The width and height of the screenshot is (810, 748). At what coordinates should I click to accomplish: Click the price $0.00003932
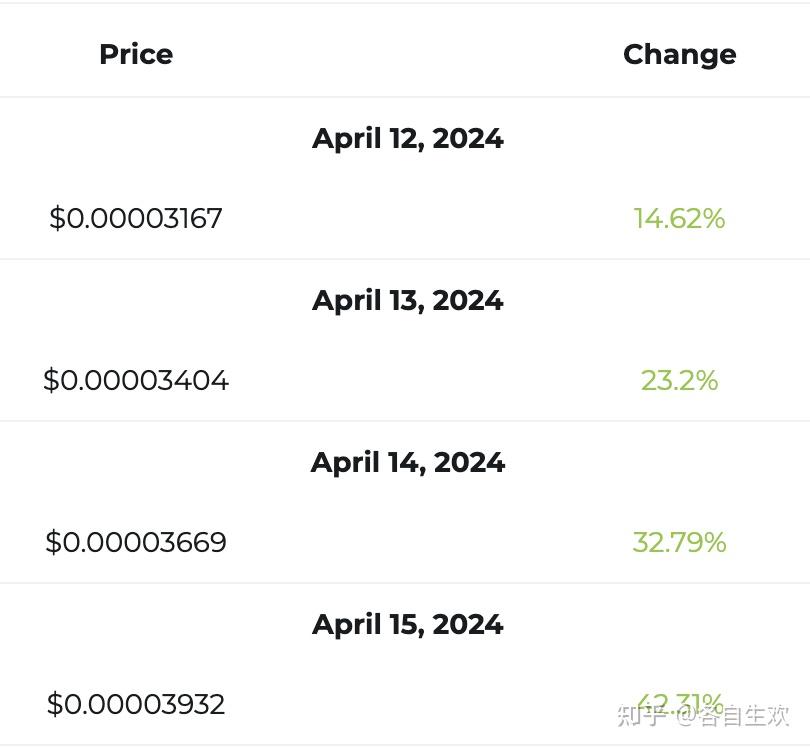click(136, 704)
